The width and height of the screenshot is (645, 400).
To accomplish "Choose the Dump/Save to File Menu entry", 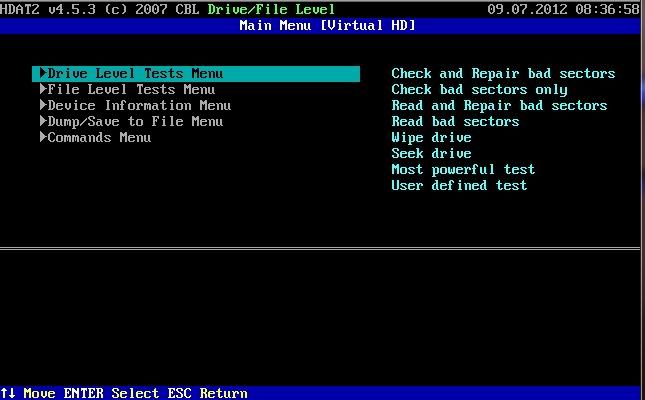I will tap(131, 121).
